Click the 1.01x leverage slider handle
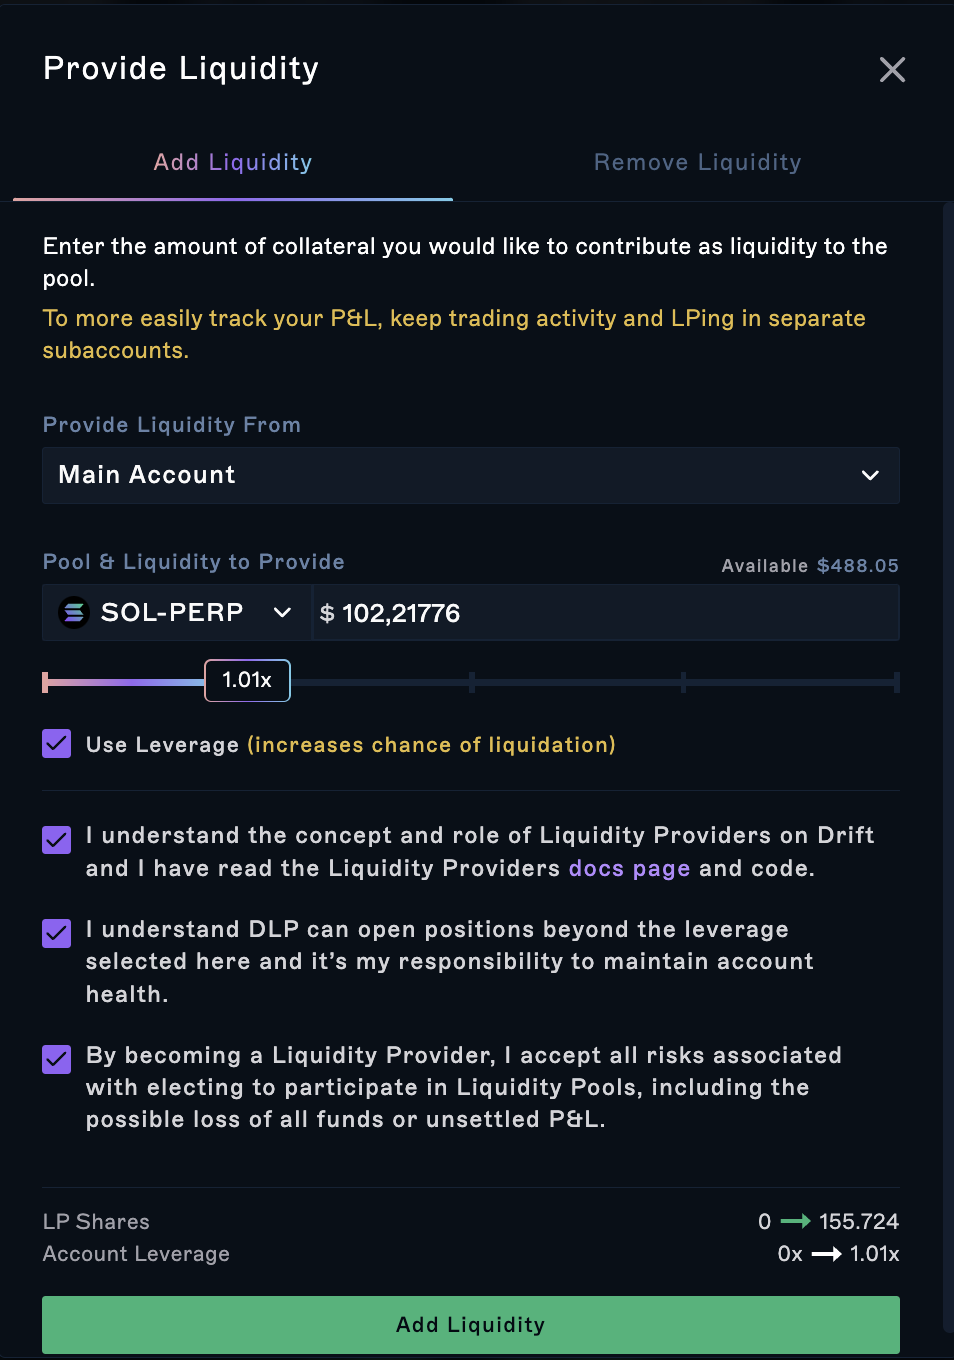This screenshot has height=1360, width=954. (247, 680)
